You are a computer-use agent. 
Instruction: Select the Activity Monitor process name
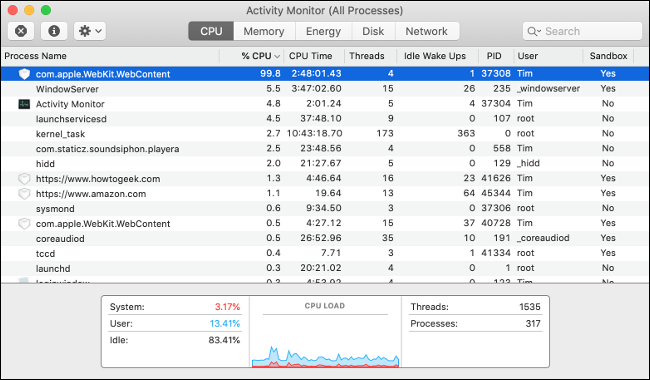(70, 104)
